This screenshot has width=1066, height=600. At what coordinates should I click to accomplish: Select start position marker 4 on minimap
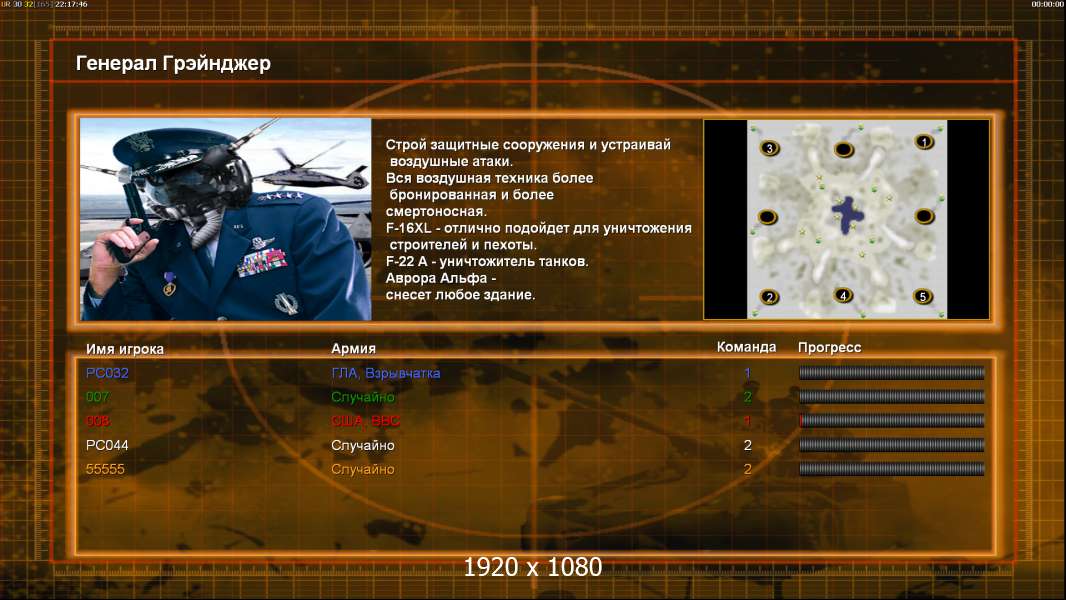coord(843,296)
